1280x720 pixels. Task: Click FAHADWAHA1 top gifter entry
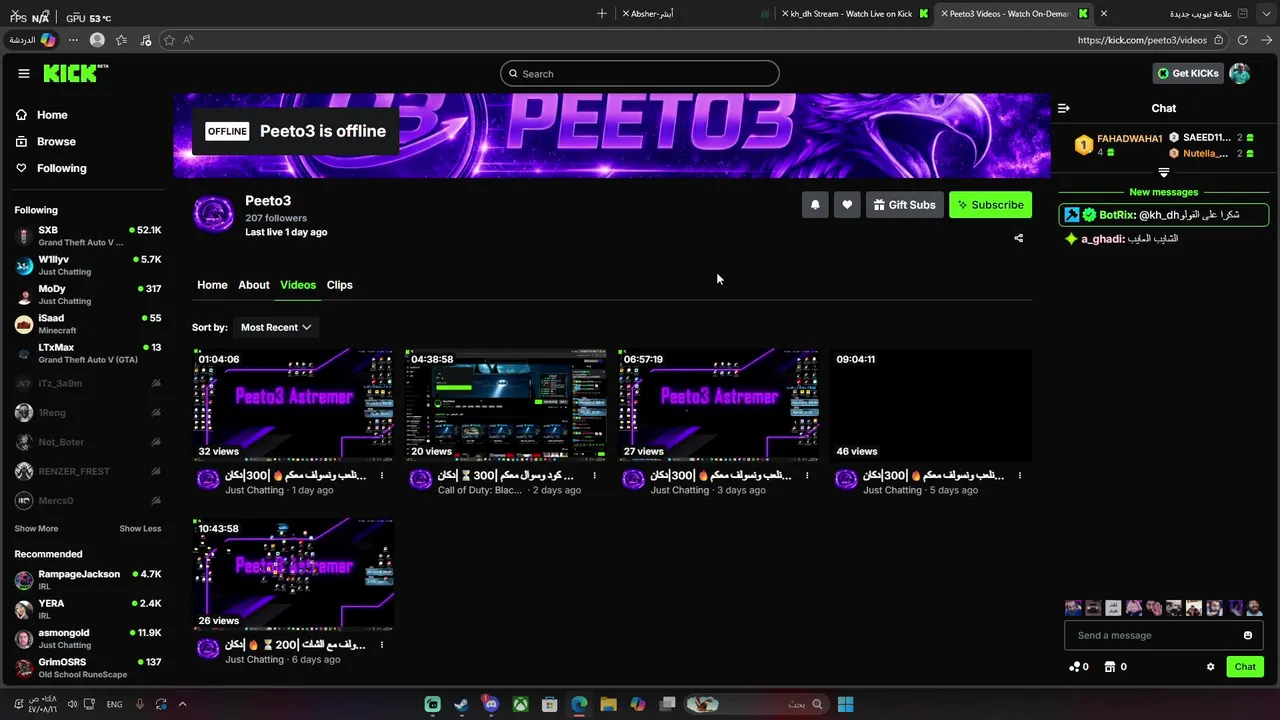tap(1118, 145)
